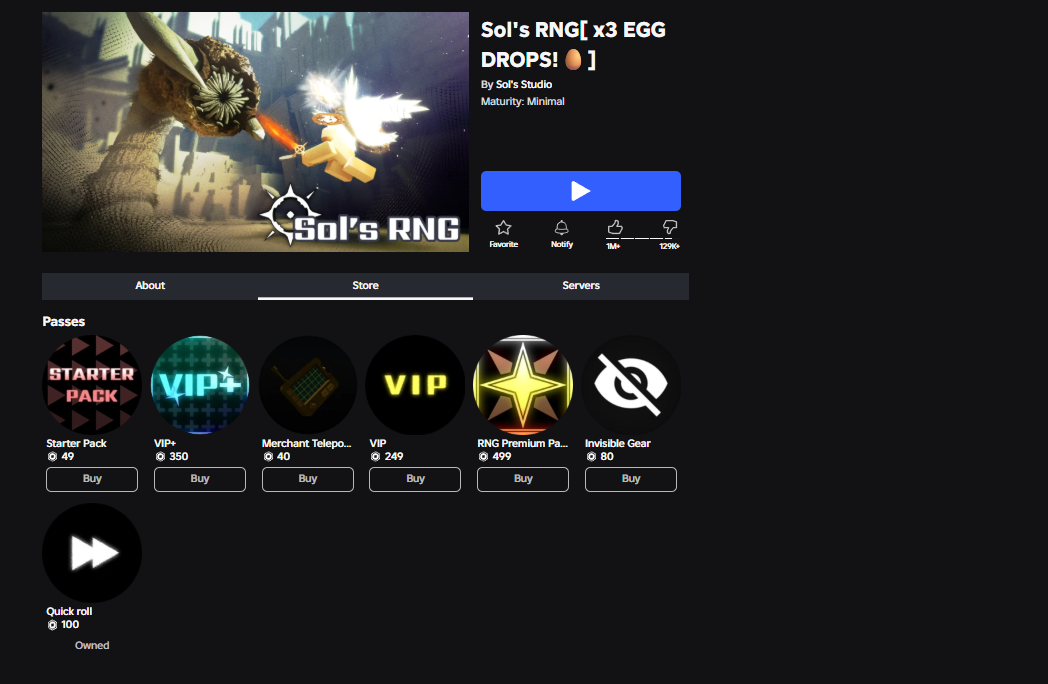Image resolution: width=1048 pixels, height=684 pixels.
Task: Dislike the game with thumbs-down icon
Action: pyautogui.click(x=670, y=227)
